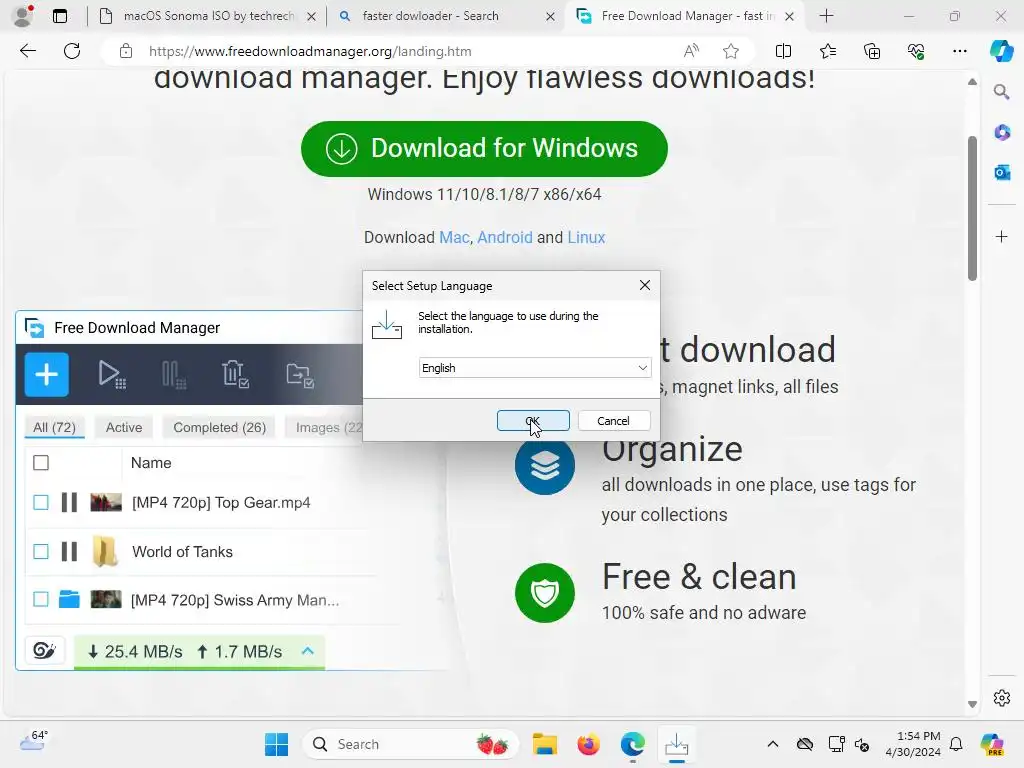Open the Favorites list icon
Screen dimensions: 1024x768
point(827,51)
